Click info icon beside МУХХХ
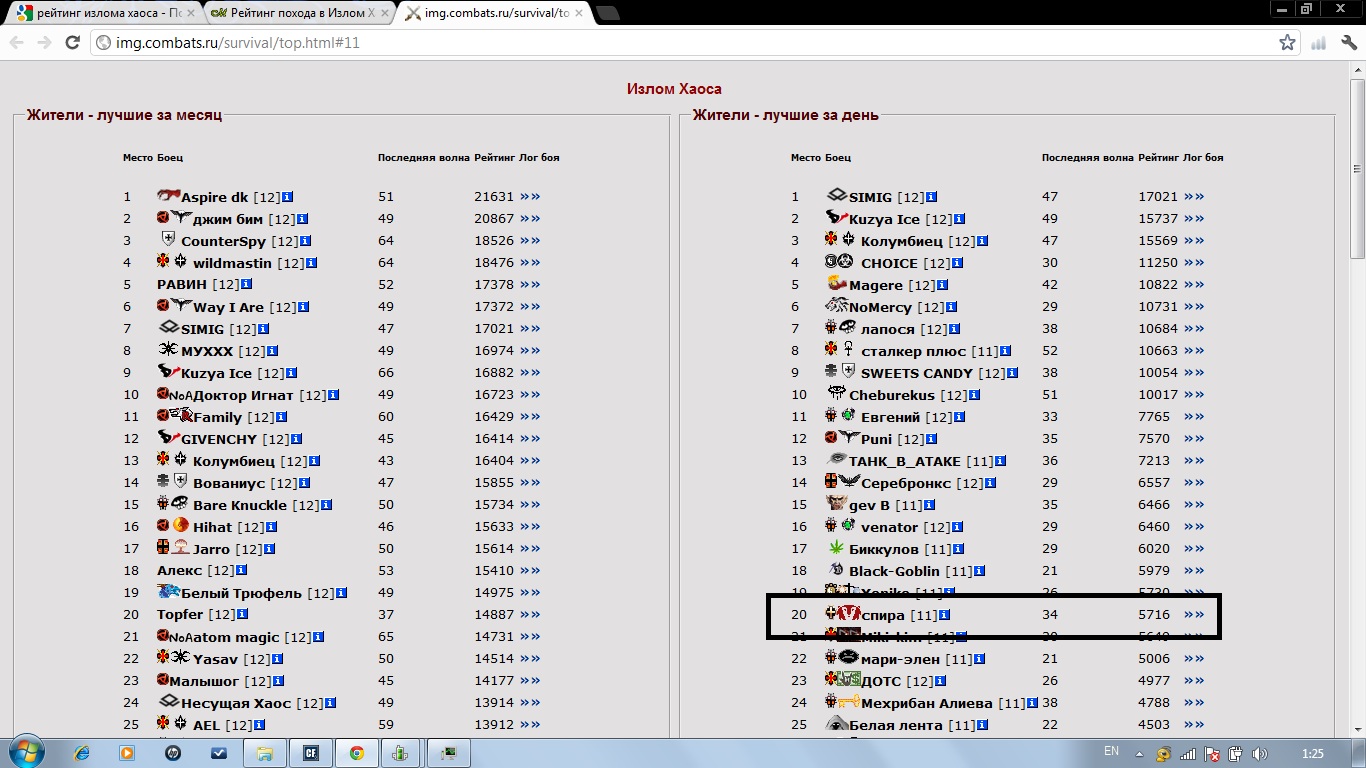 click(x=272, y=351)
